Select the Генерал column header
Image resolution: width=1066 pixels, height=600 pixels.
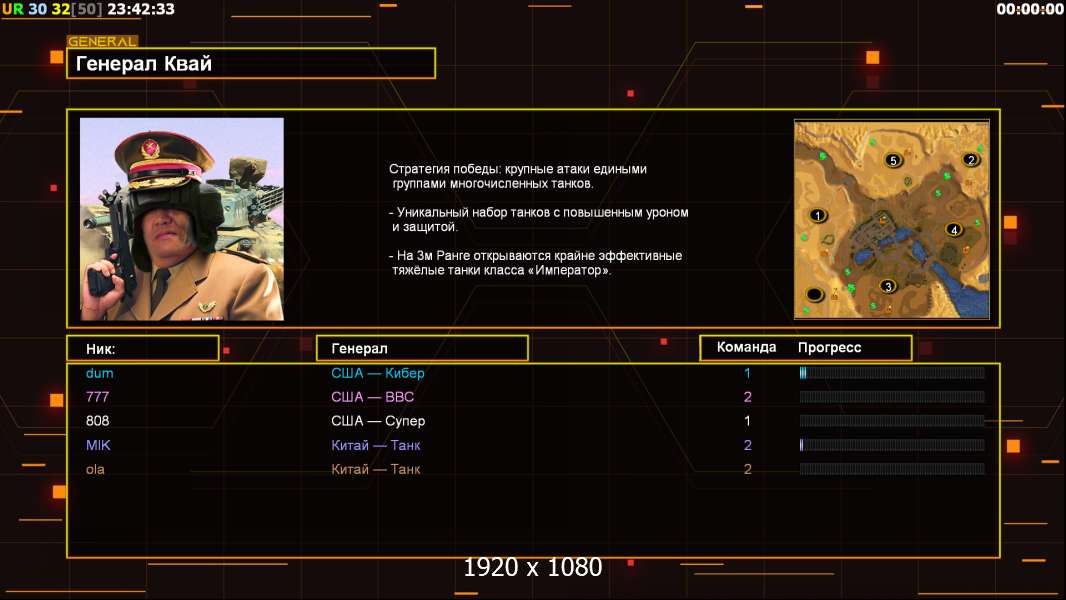point(422,348)
